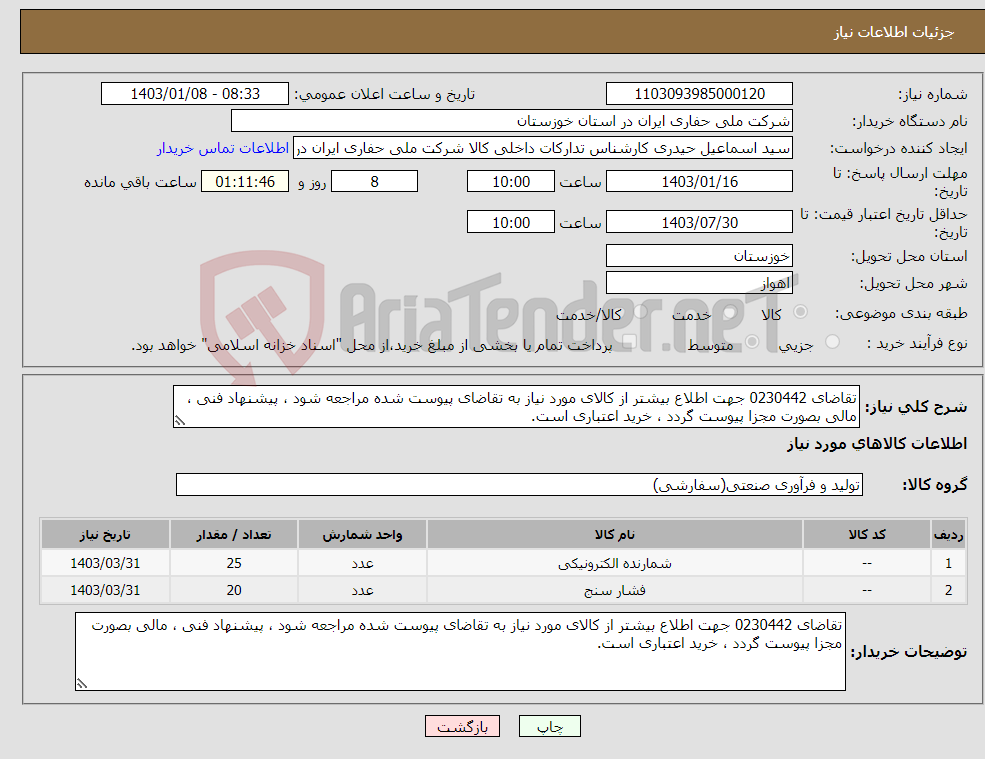
Task: Select the کالا radio button
Action: point(800,312)
